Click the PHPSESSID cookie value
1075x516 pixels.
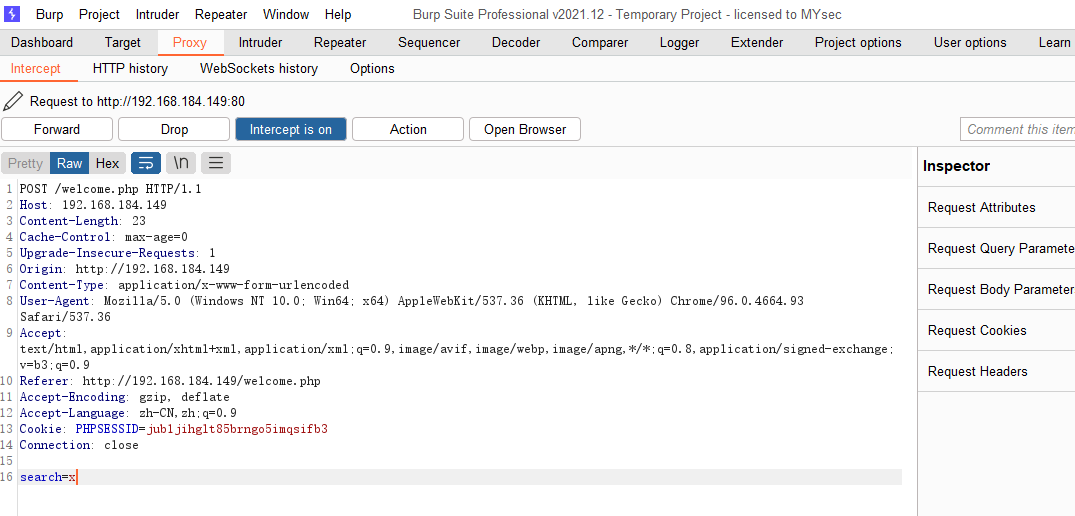[x=237, y=429]
